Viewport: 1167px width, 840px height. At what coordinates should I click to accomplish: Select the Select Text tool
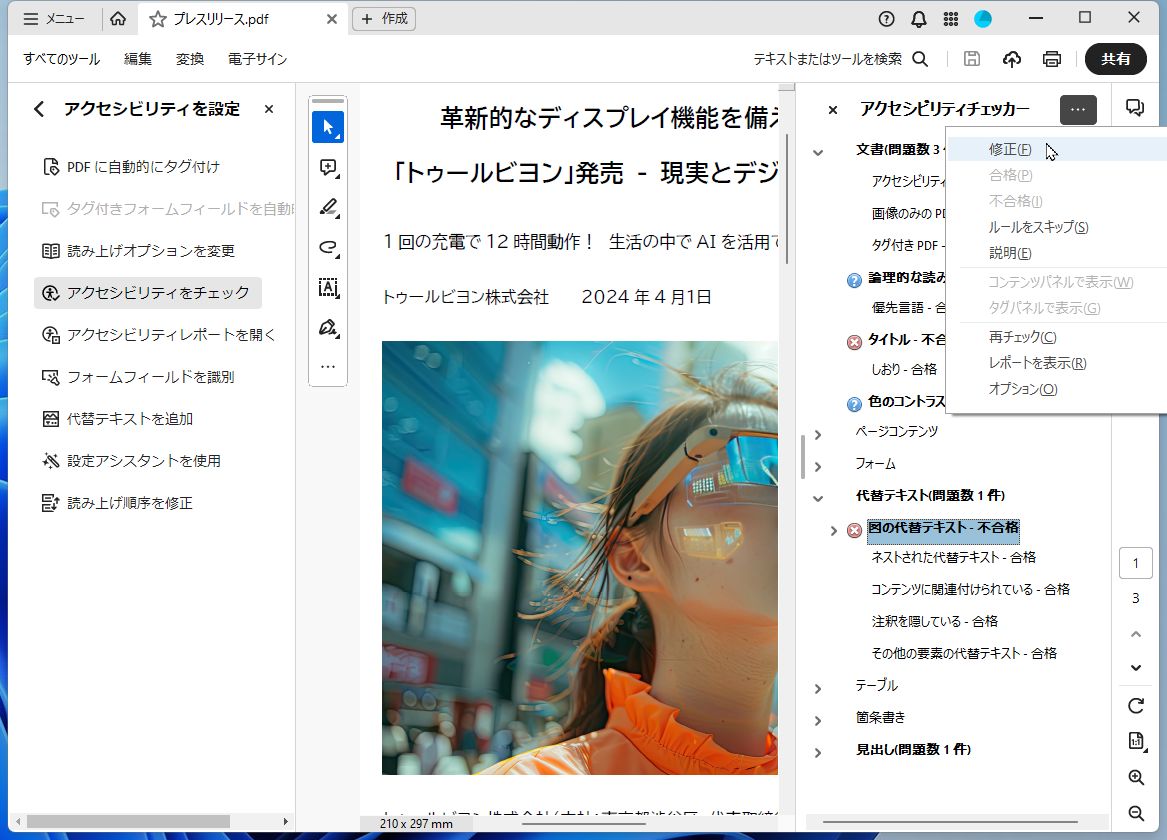pyautogui.click(x=327, y=287)
